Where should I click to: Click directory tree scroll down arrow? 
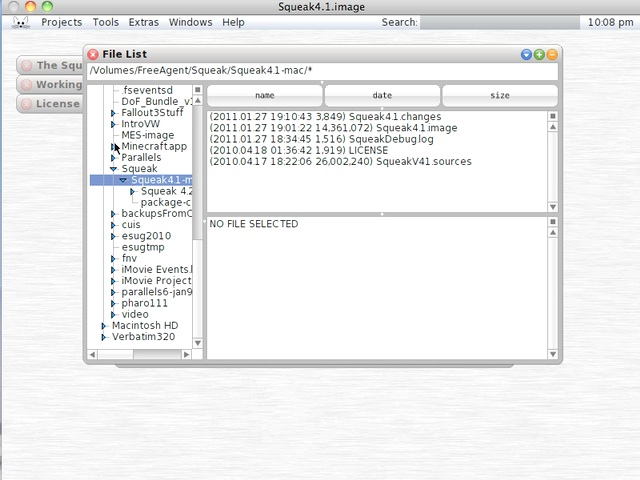coord(198,343)
